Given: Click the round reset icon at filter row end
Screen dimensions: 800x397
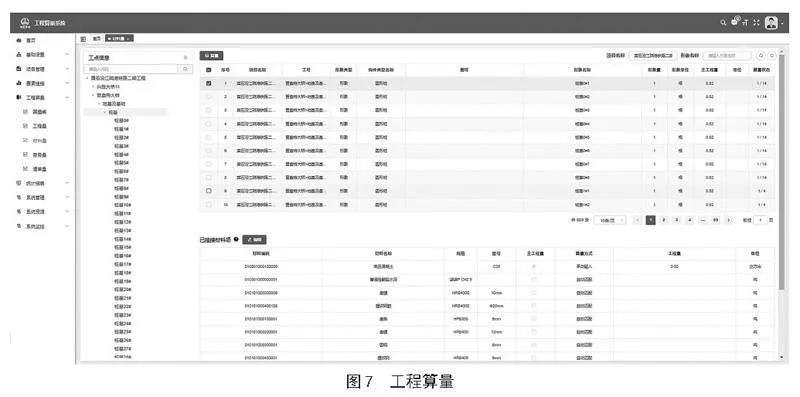Looking at the screenshot, I should [771, 56].
